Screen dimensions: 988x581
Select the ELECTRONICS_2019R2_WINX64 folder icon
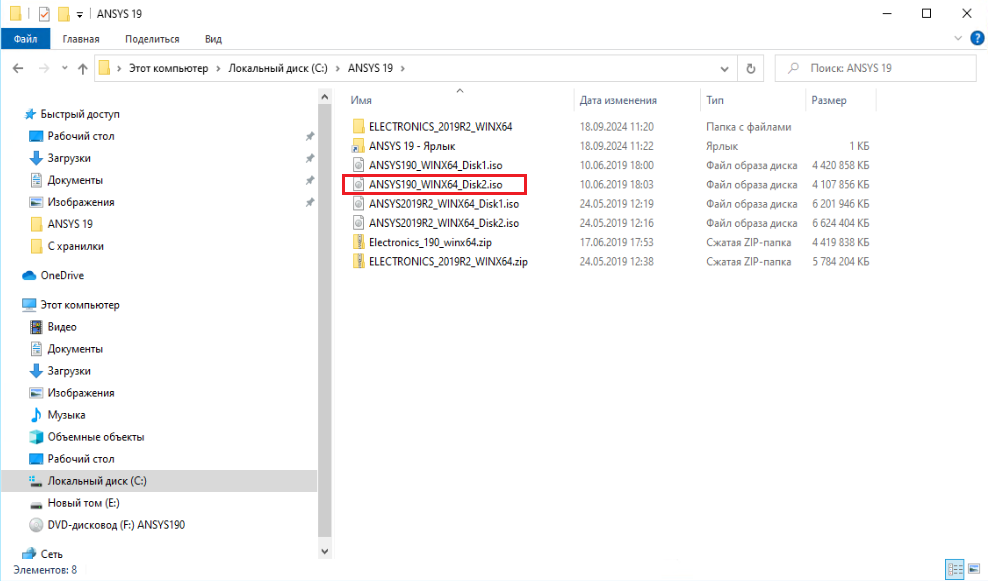pos(358,127)
